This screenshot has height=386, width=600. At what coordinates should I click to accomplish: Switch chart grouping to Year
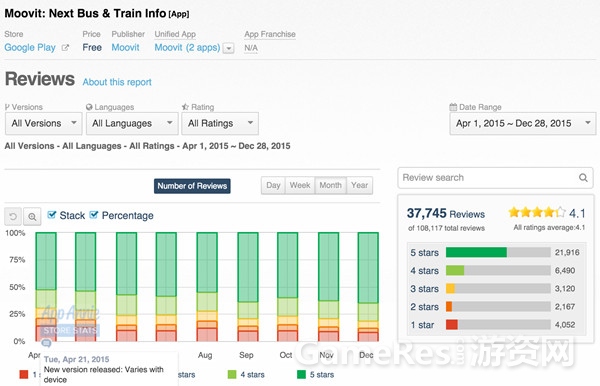359,186
